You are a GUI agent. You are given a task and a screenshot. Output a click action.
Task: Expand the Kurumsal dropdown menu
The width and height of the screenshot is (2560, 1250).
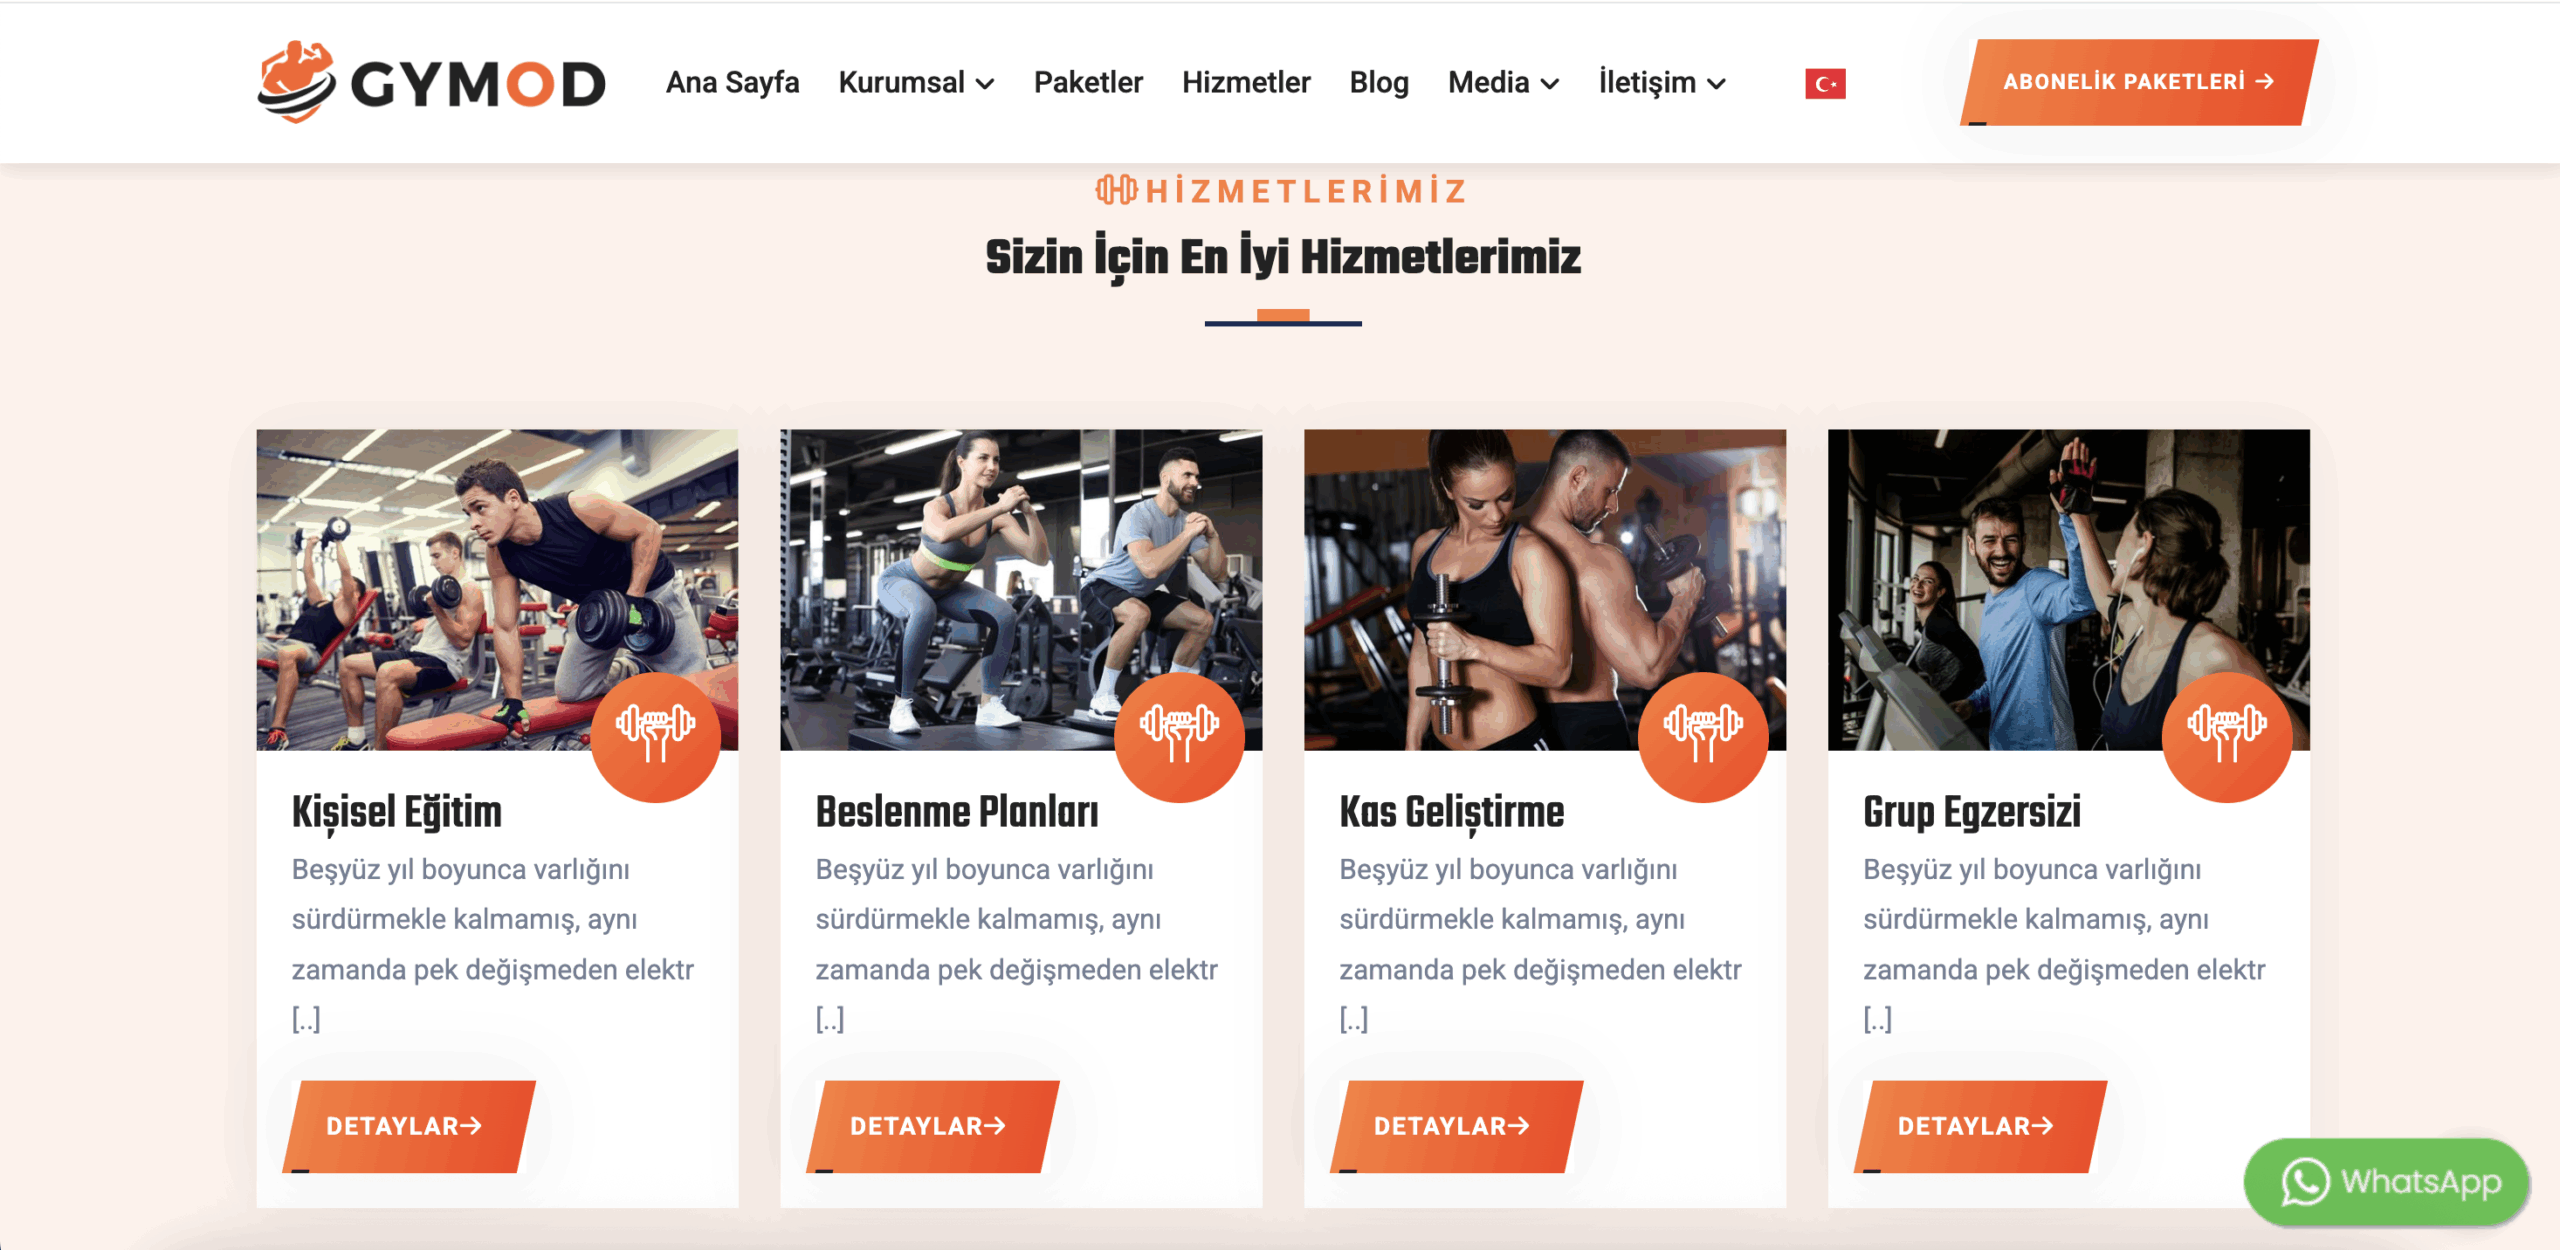916,83
